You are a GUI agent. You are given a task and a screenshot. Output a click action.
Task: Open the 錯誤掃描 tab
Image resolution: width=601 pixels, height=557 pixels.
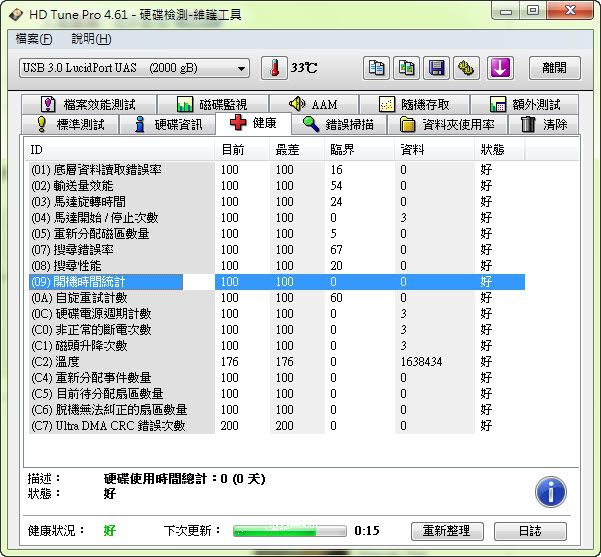click(339, 125)
